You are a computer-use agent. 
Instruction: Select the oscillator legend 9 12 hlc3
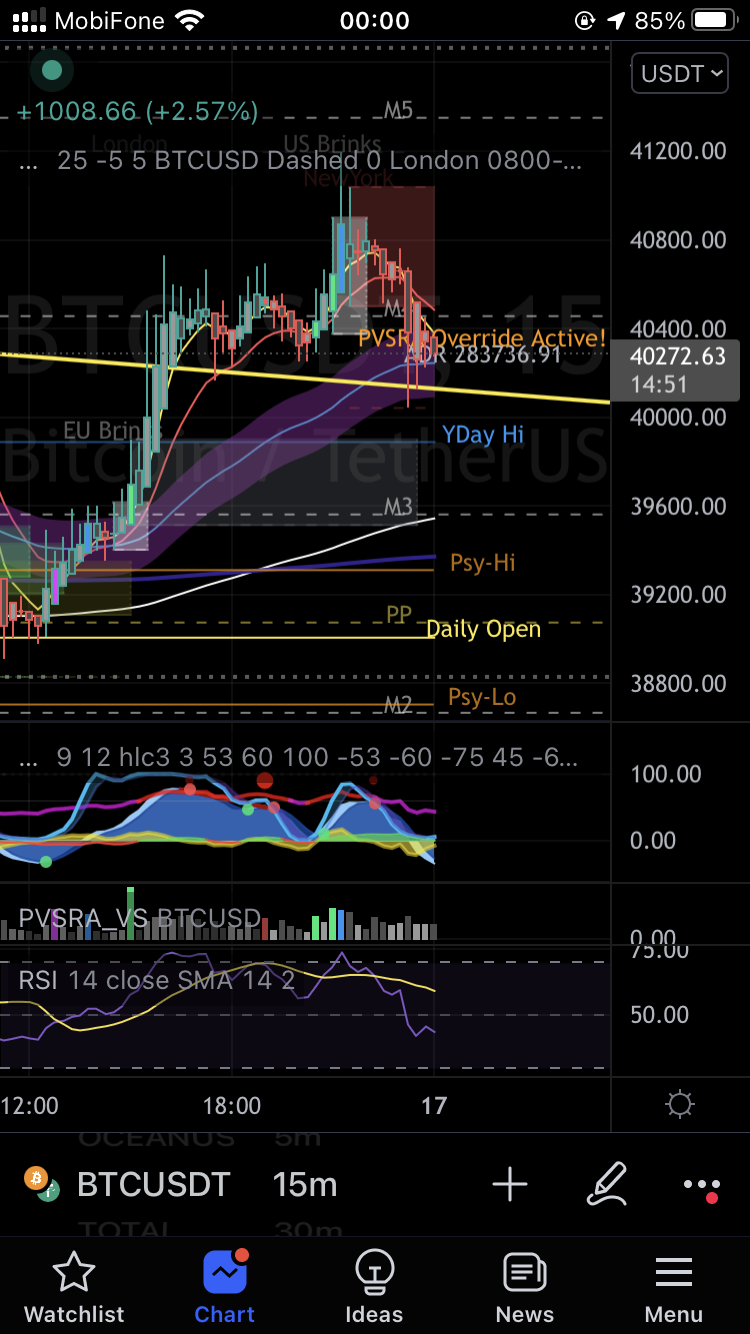tap(317, 757)
